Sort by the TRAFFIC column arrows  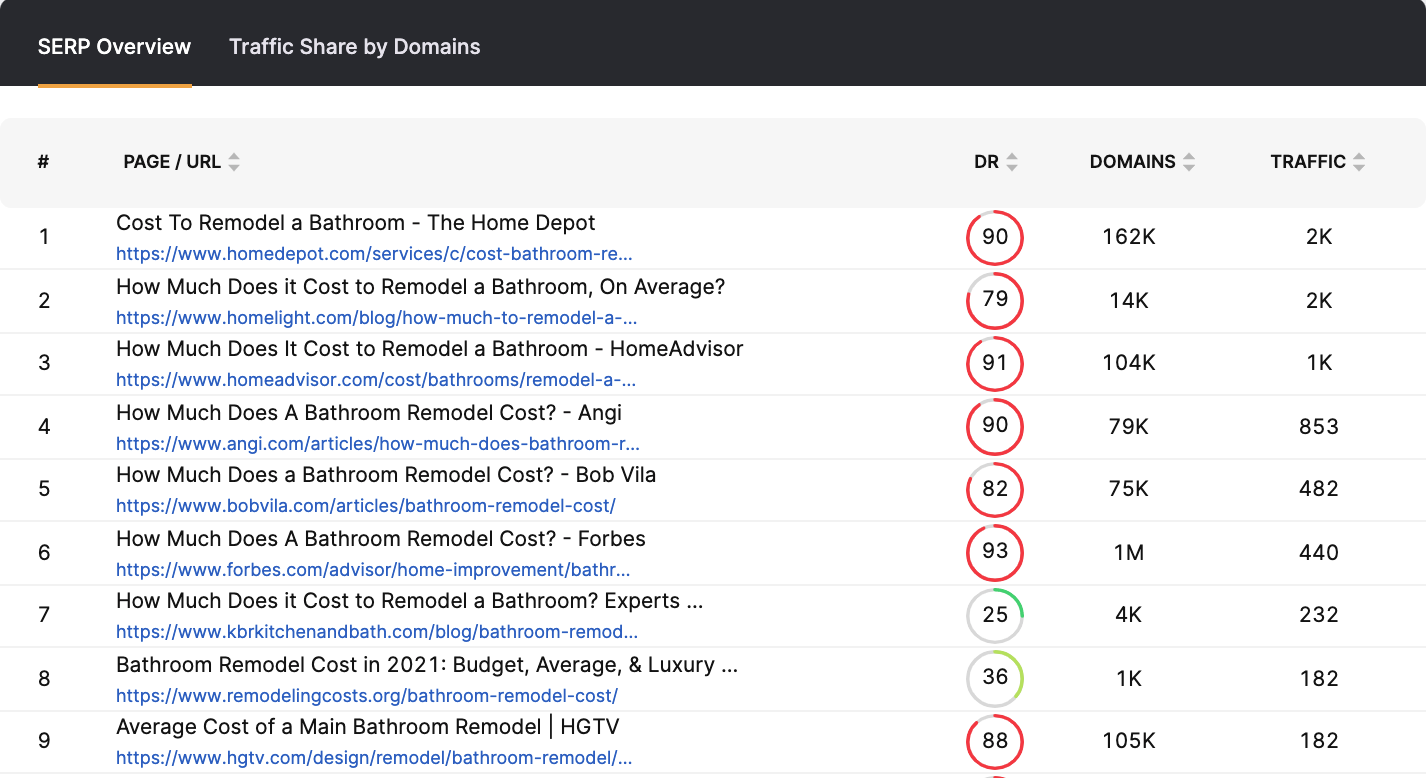pos(1359,162)
